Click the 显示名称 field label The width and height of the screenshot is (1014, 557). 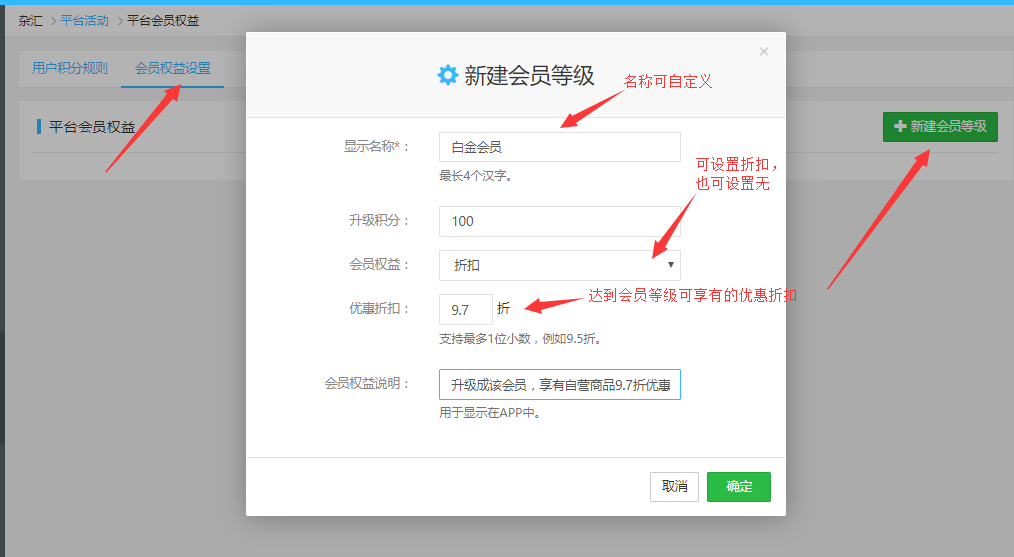(371, 147)
